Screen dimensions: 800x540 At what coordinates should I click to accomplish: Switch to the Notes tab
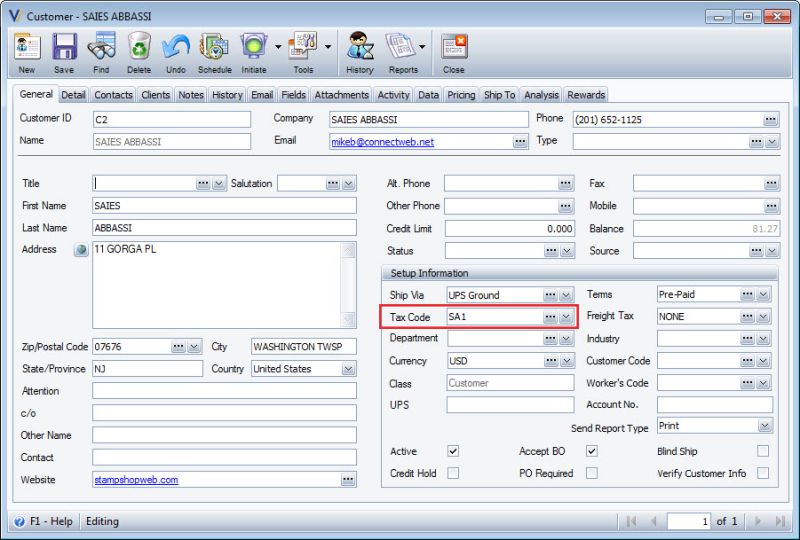pos(191,95)
